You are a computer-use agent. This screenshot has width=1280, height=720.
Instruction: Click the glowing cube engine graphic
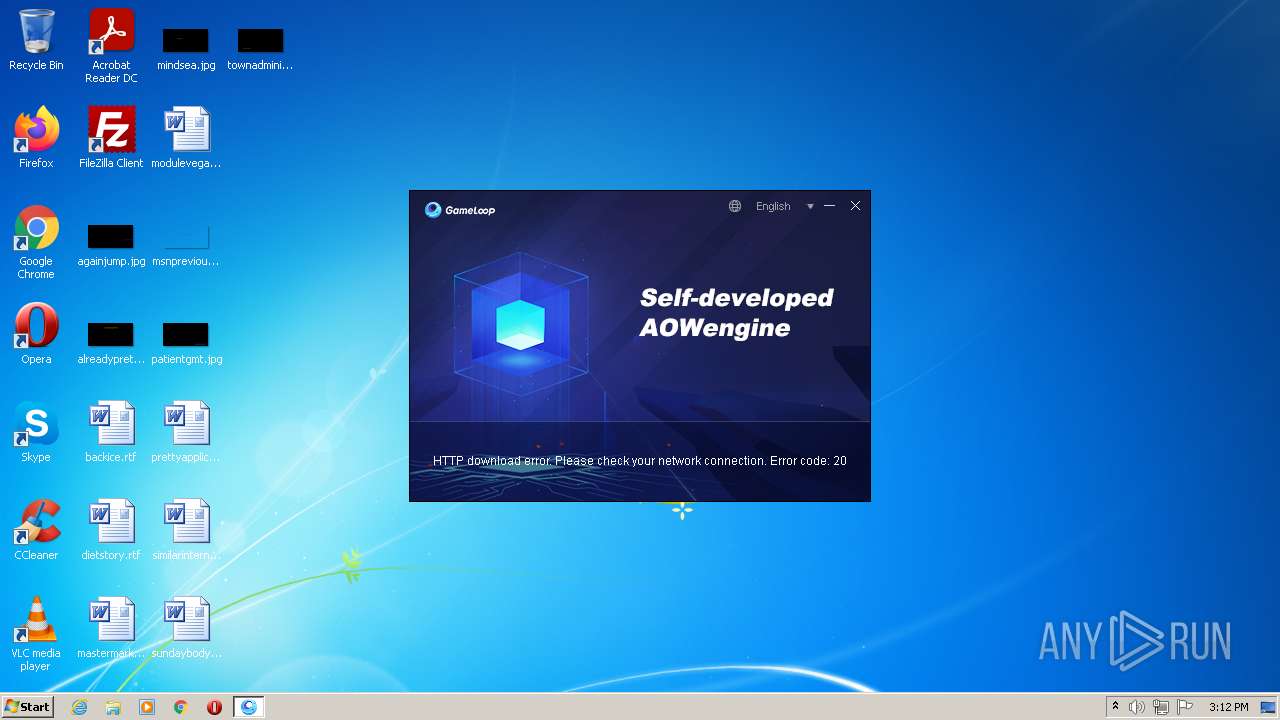click(521, 325)
